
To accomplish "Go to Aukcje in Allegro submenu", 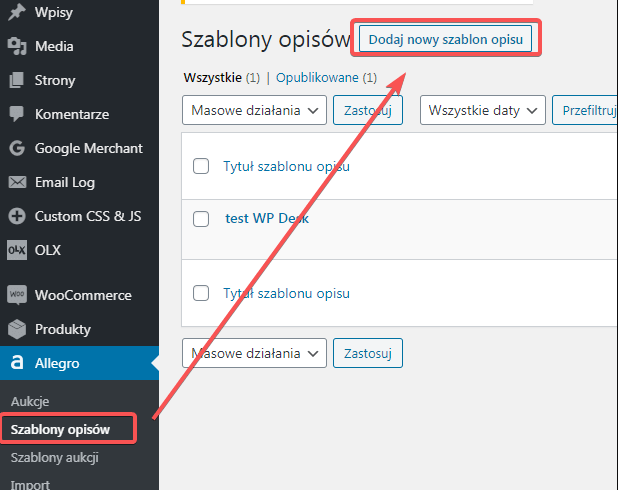I will point(30,402).
